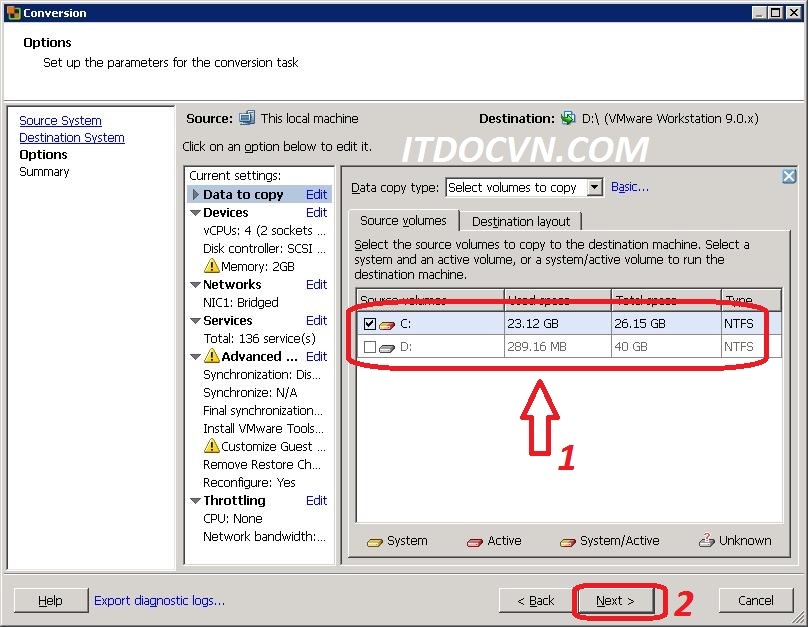Click the Memory warning icon under Devices
The width and height of the screenshot is (808, 627).
point(211,267)
